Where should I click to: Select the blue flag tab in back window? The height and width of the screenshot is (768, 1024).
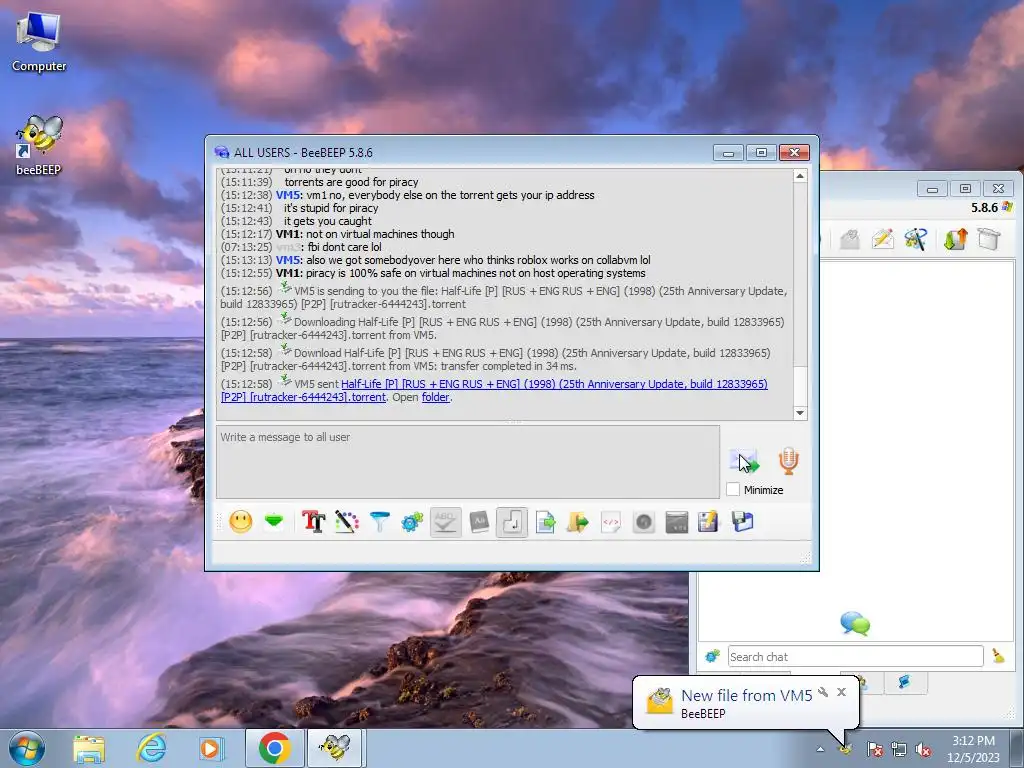[x=905, y=682]
